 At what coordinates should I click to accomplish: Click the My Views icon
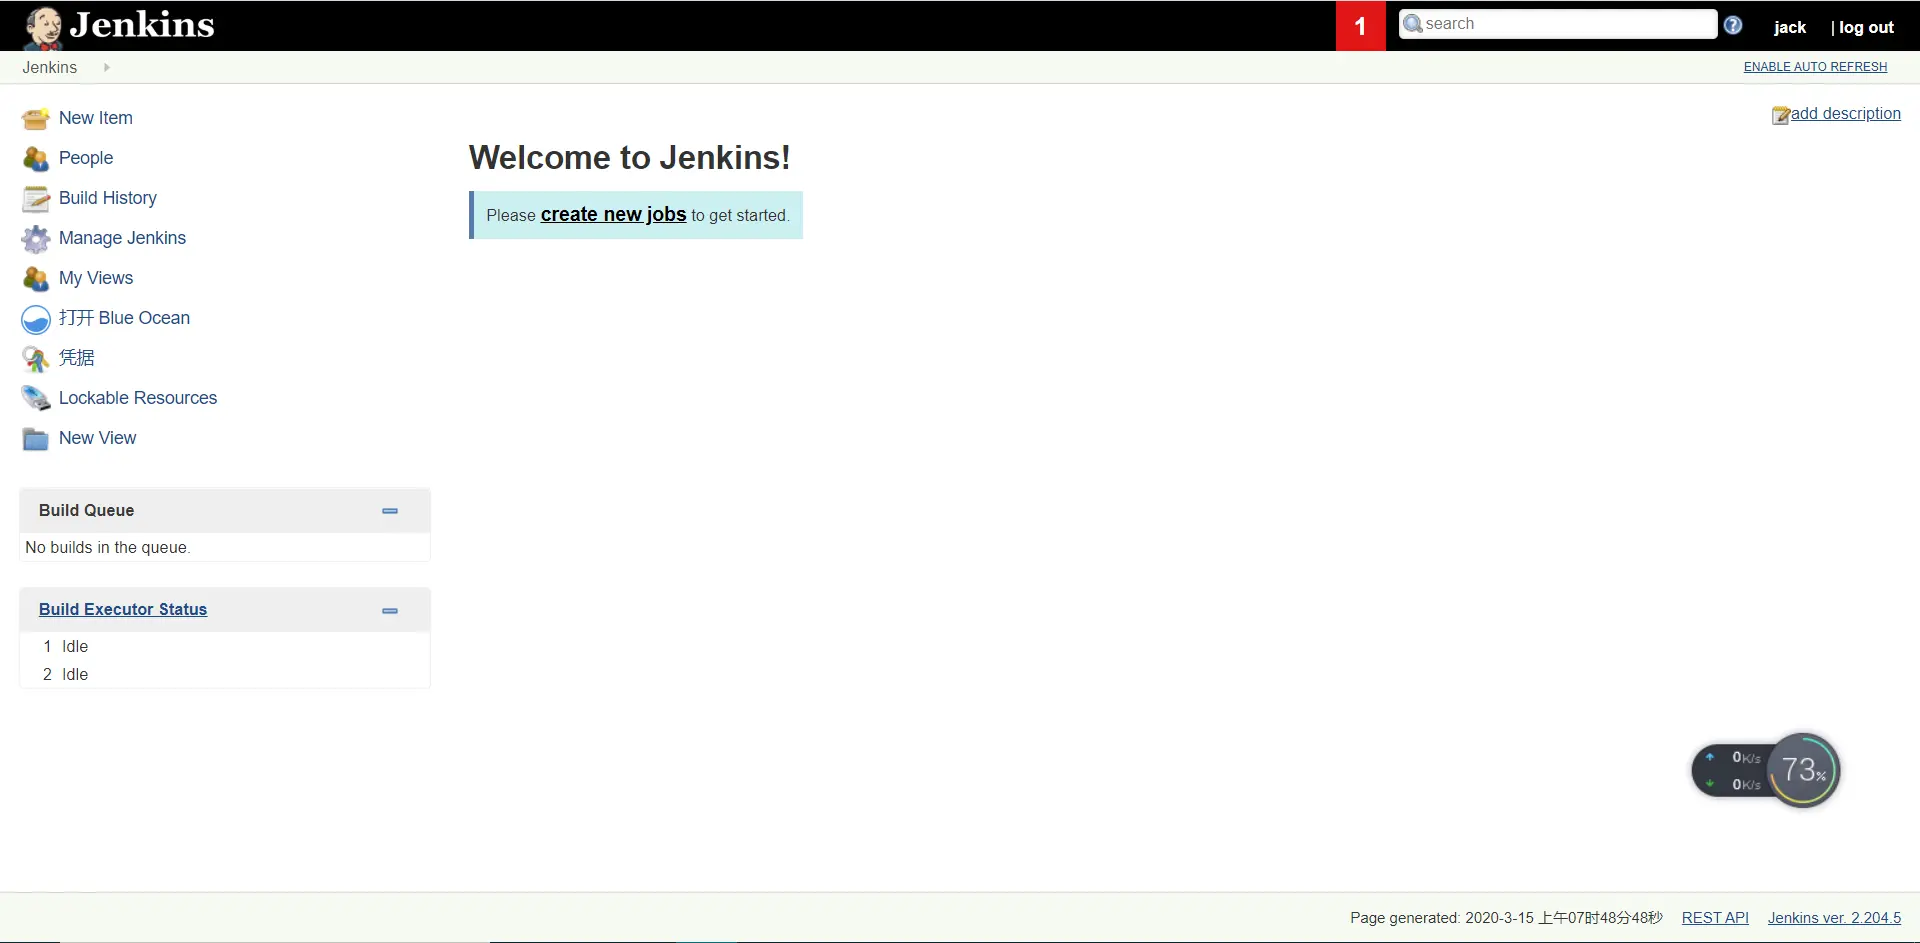click(36, 279)
